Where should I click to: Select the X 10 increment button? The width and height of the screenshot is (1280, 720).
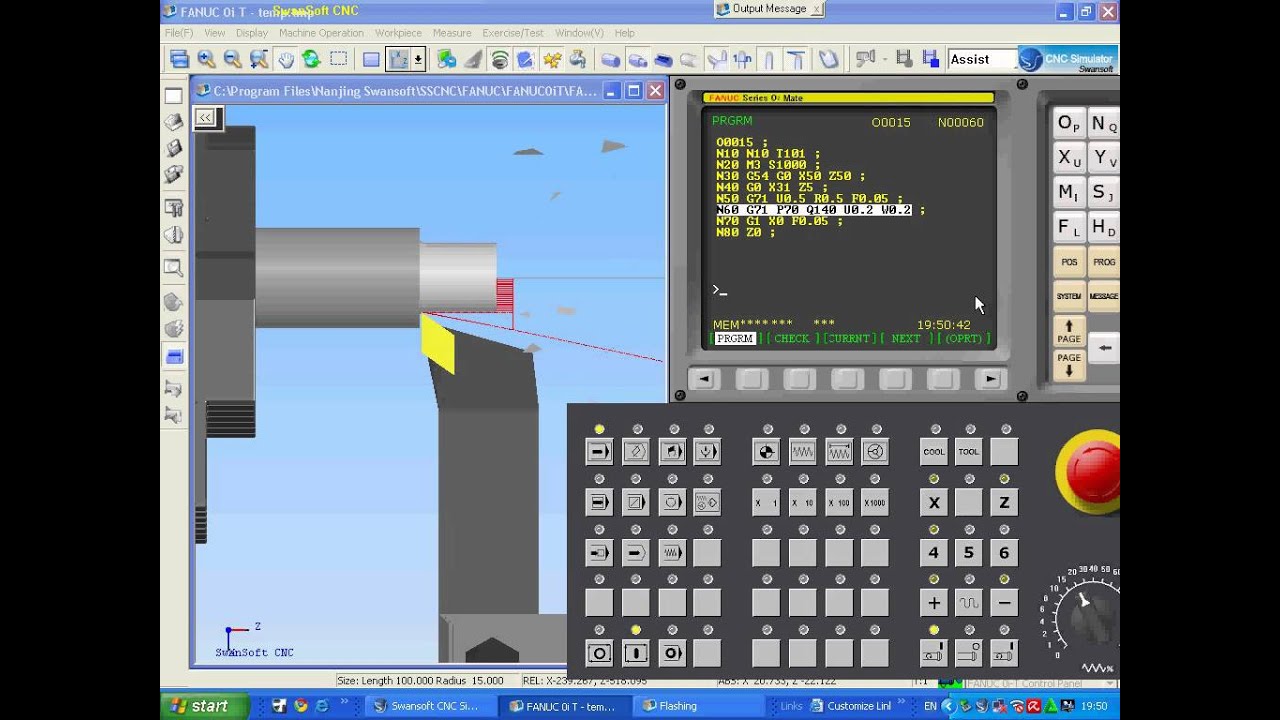802,502
